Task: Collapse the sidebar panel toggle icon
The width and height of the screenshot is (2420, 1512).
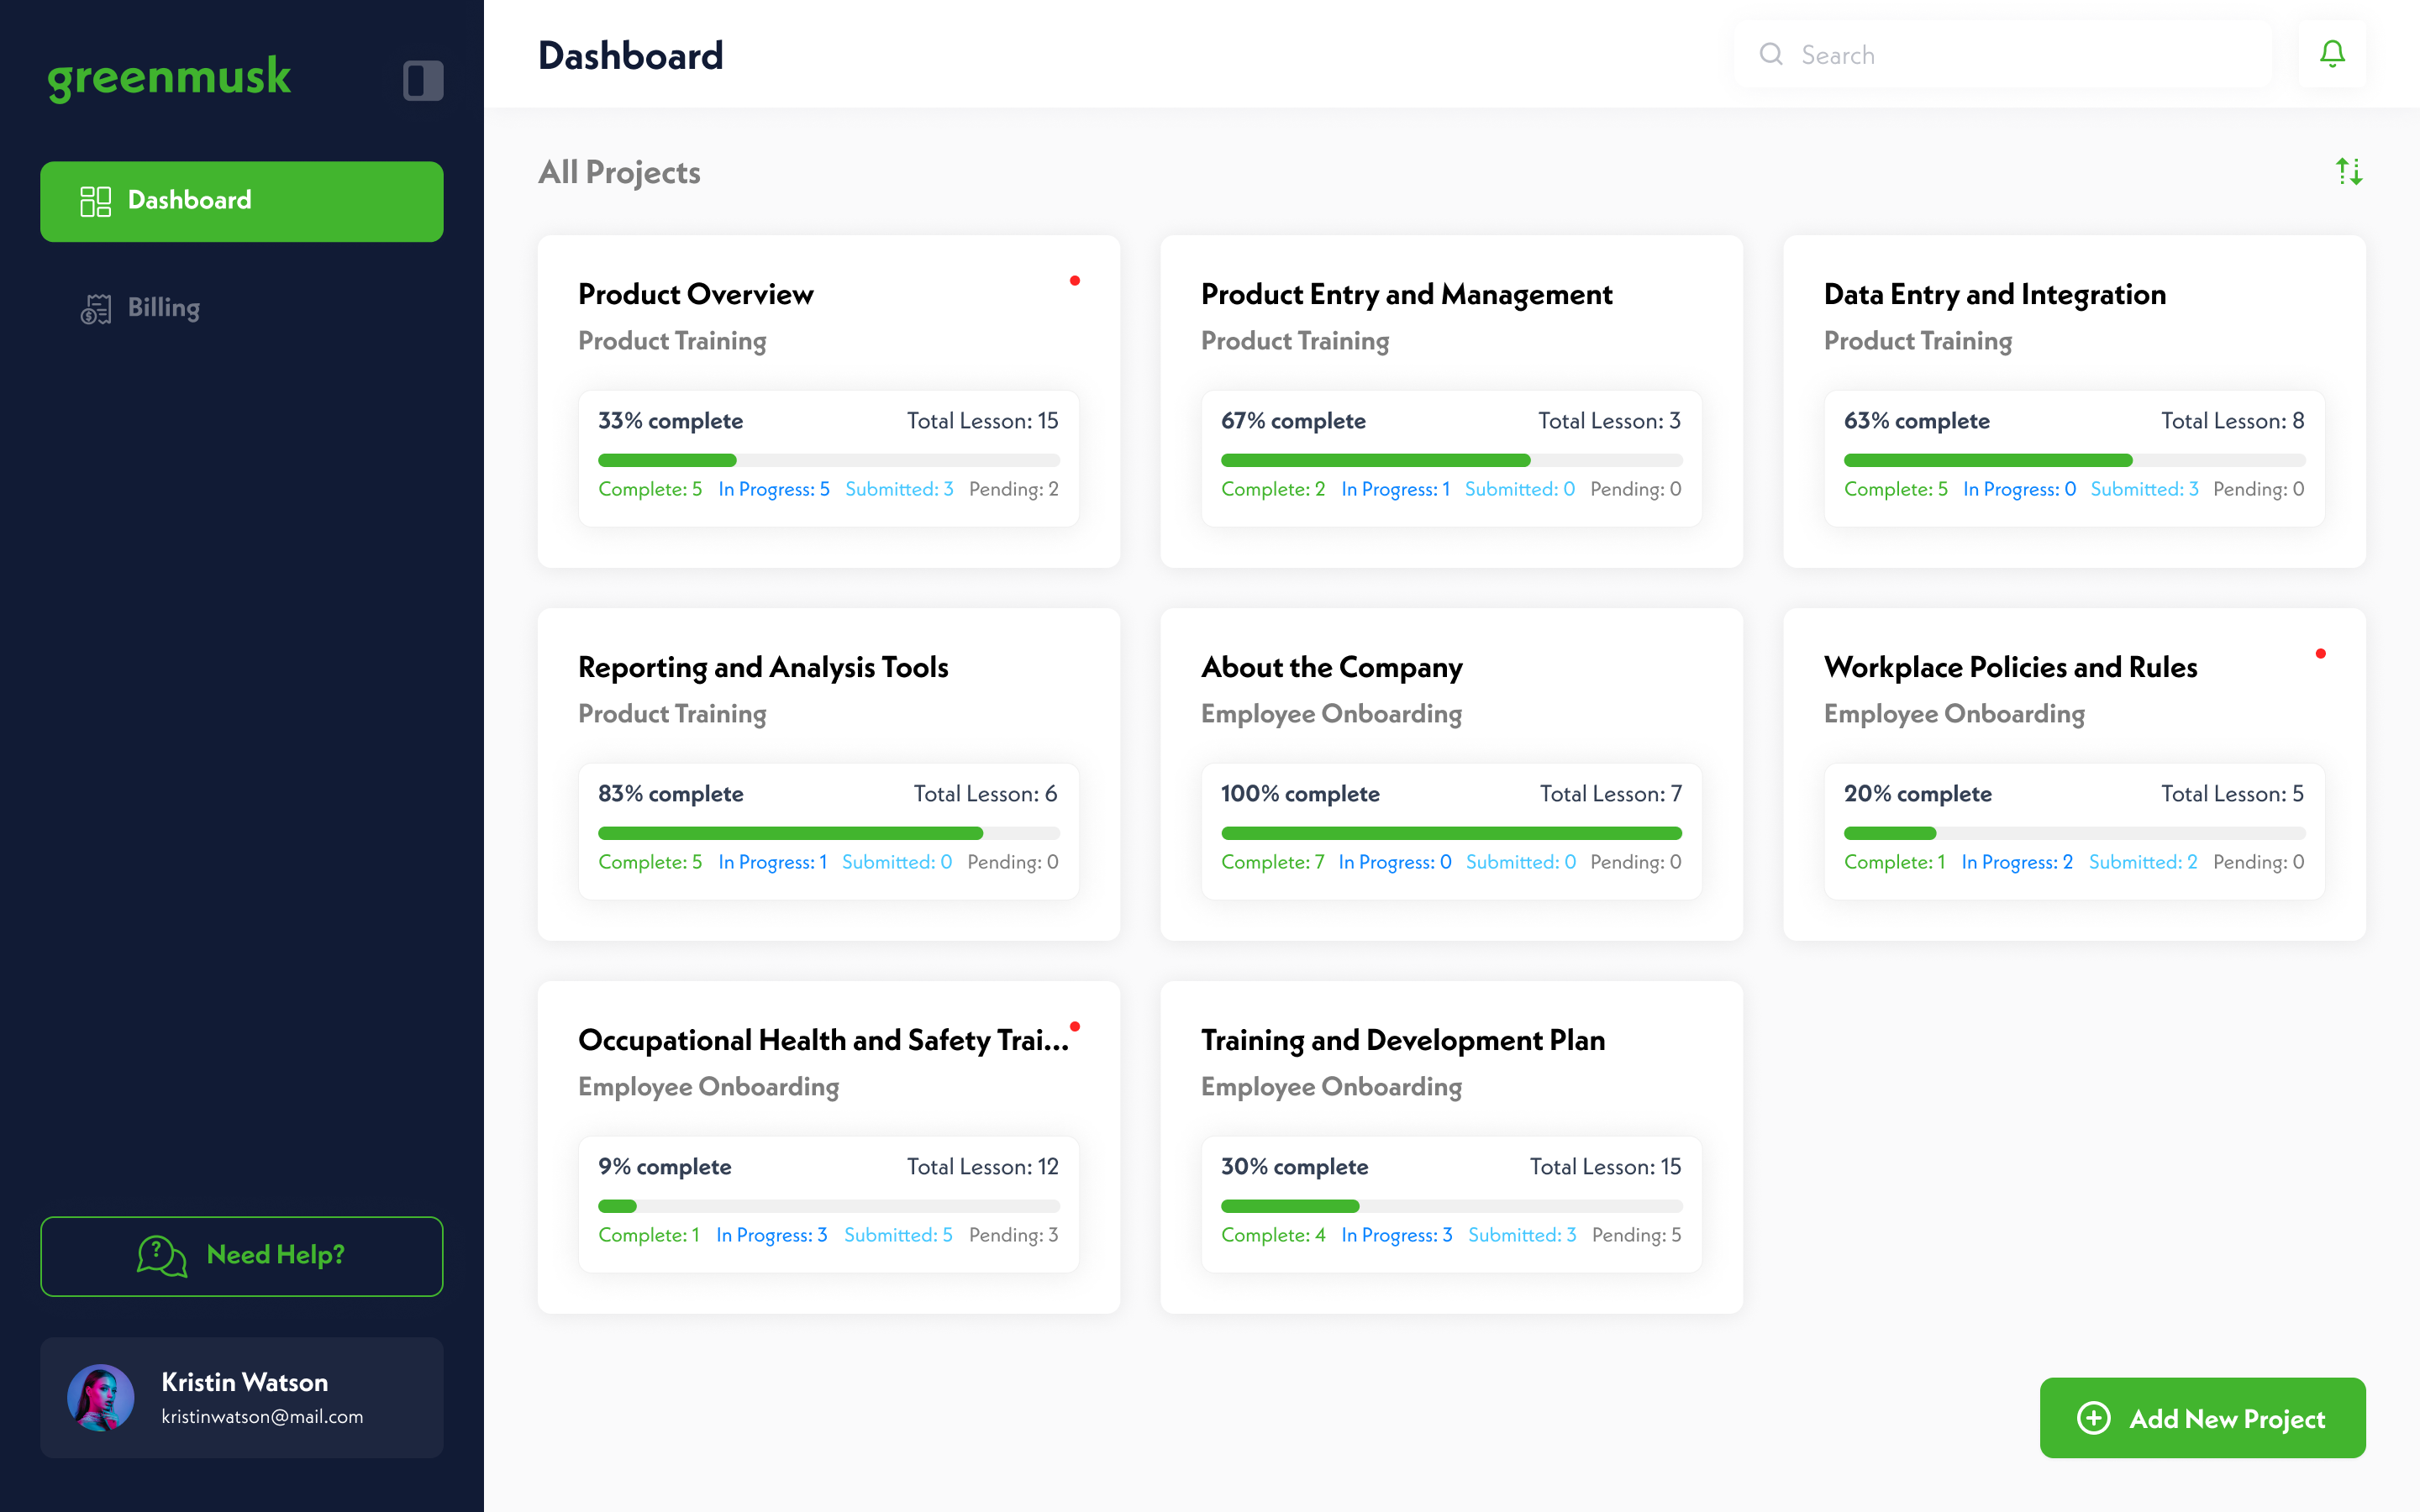Action: point(423,80)
